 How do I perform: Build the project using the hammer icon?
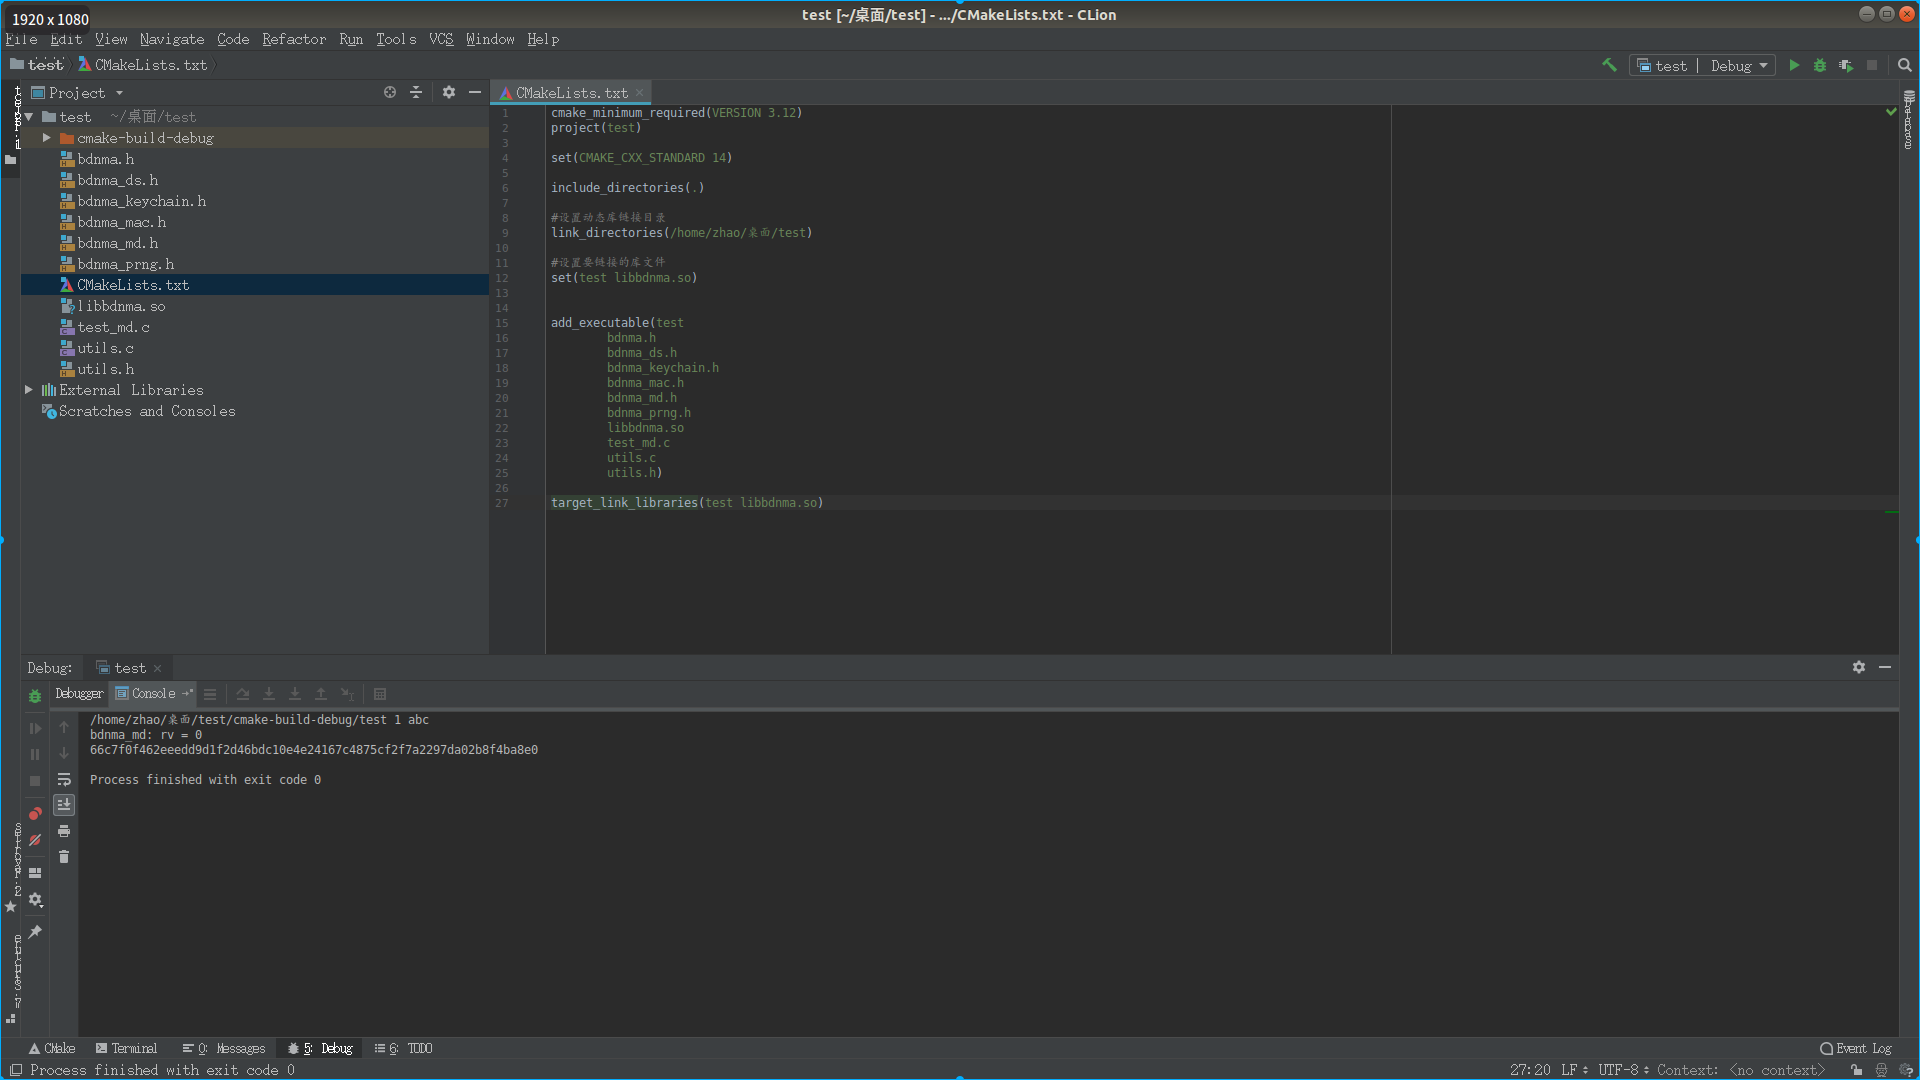pyautogui.click(x=1609, y=64)
